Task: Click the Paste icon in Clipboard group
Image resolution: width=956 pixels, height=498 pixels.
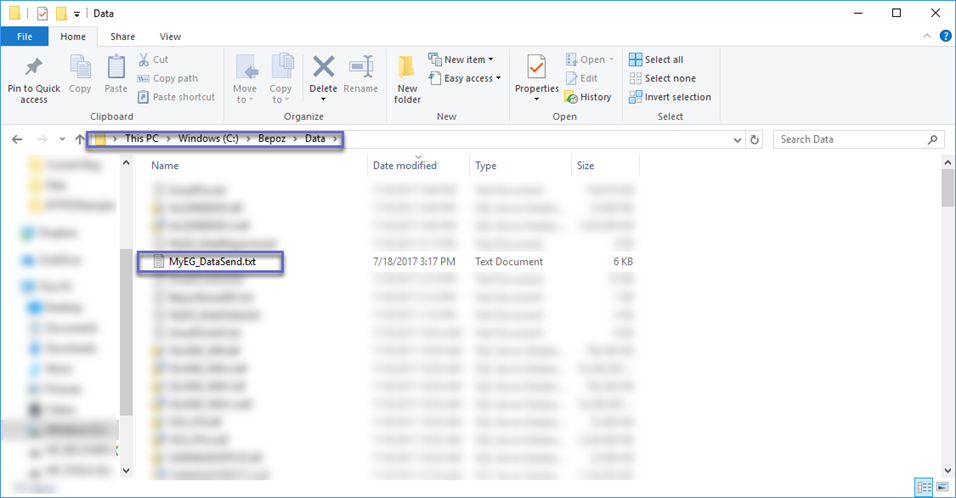Action: (x=116, y=68)
